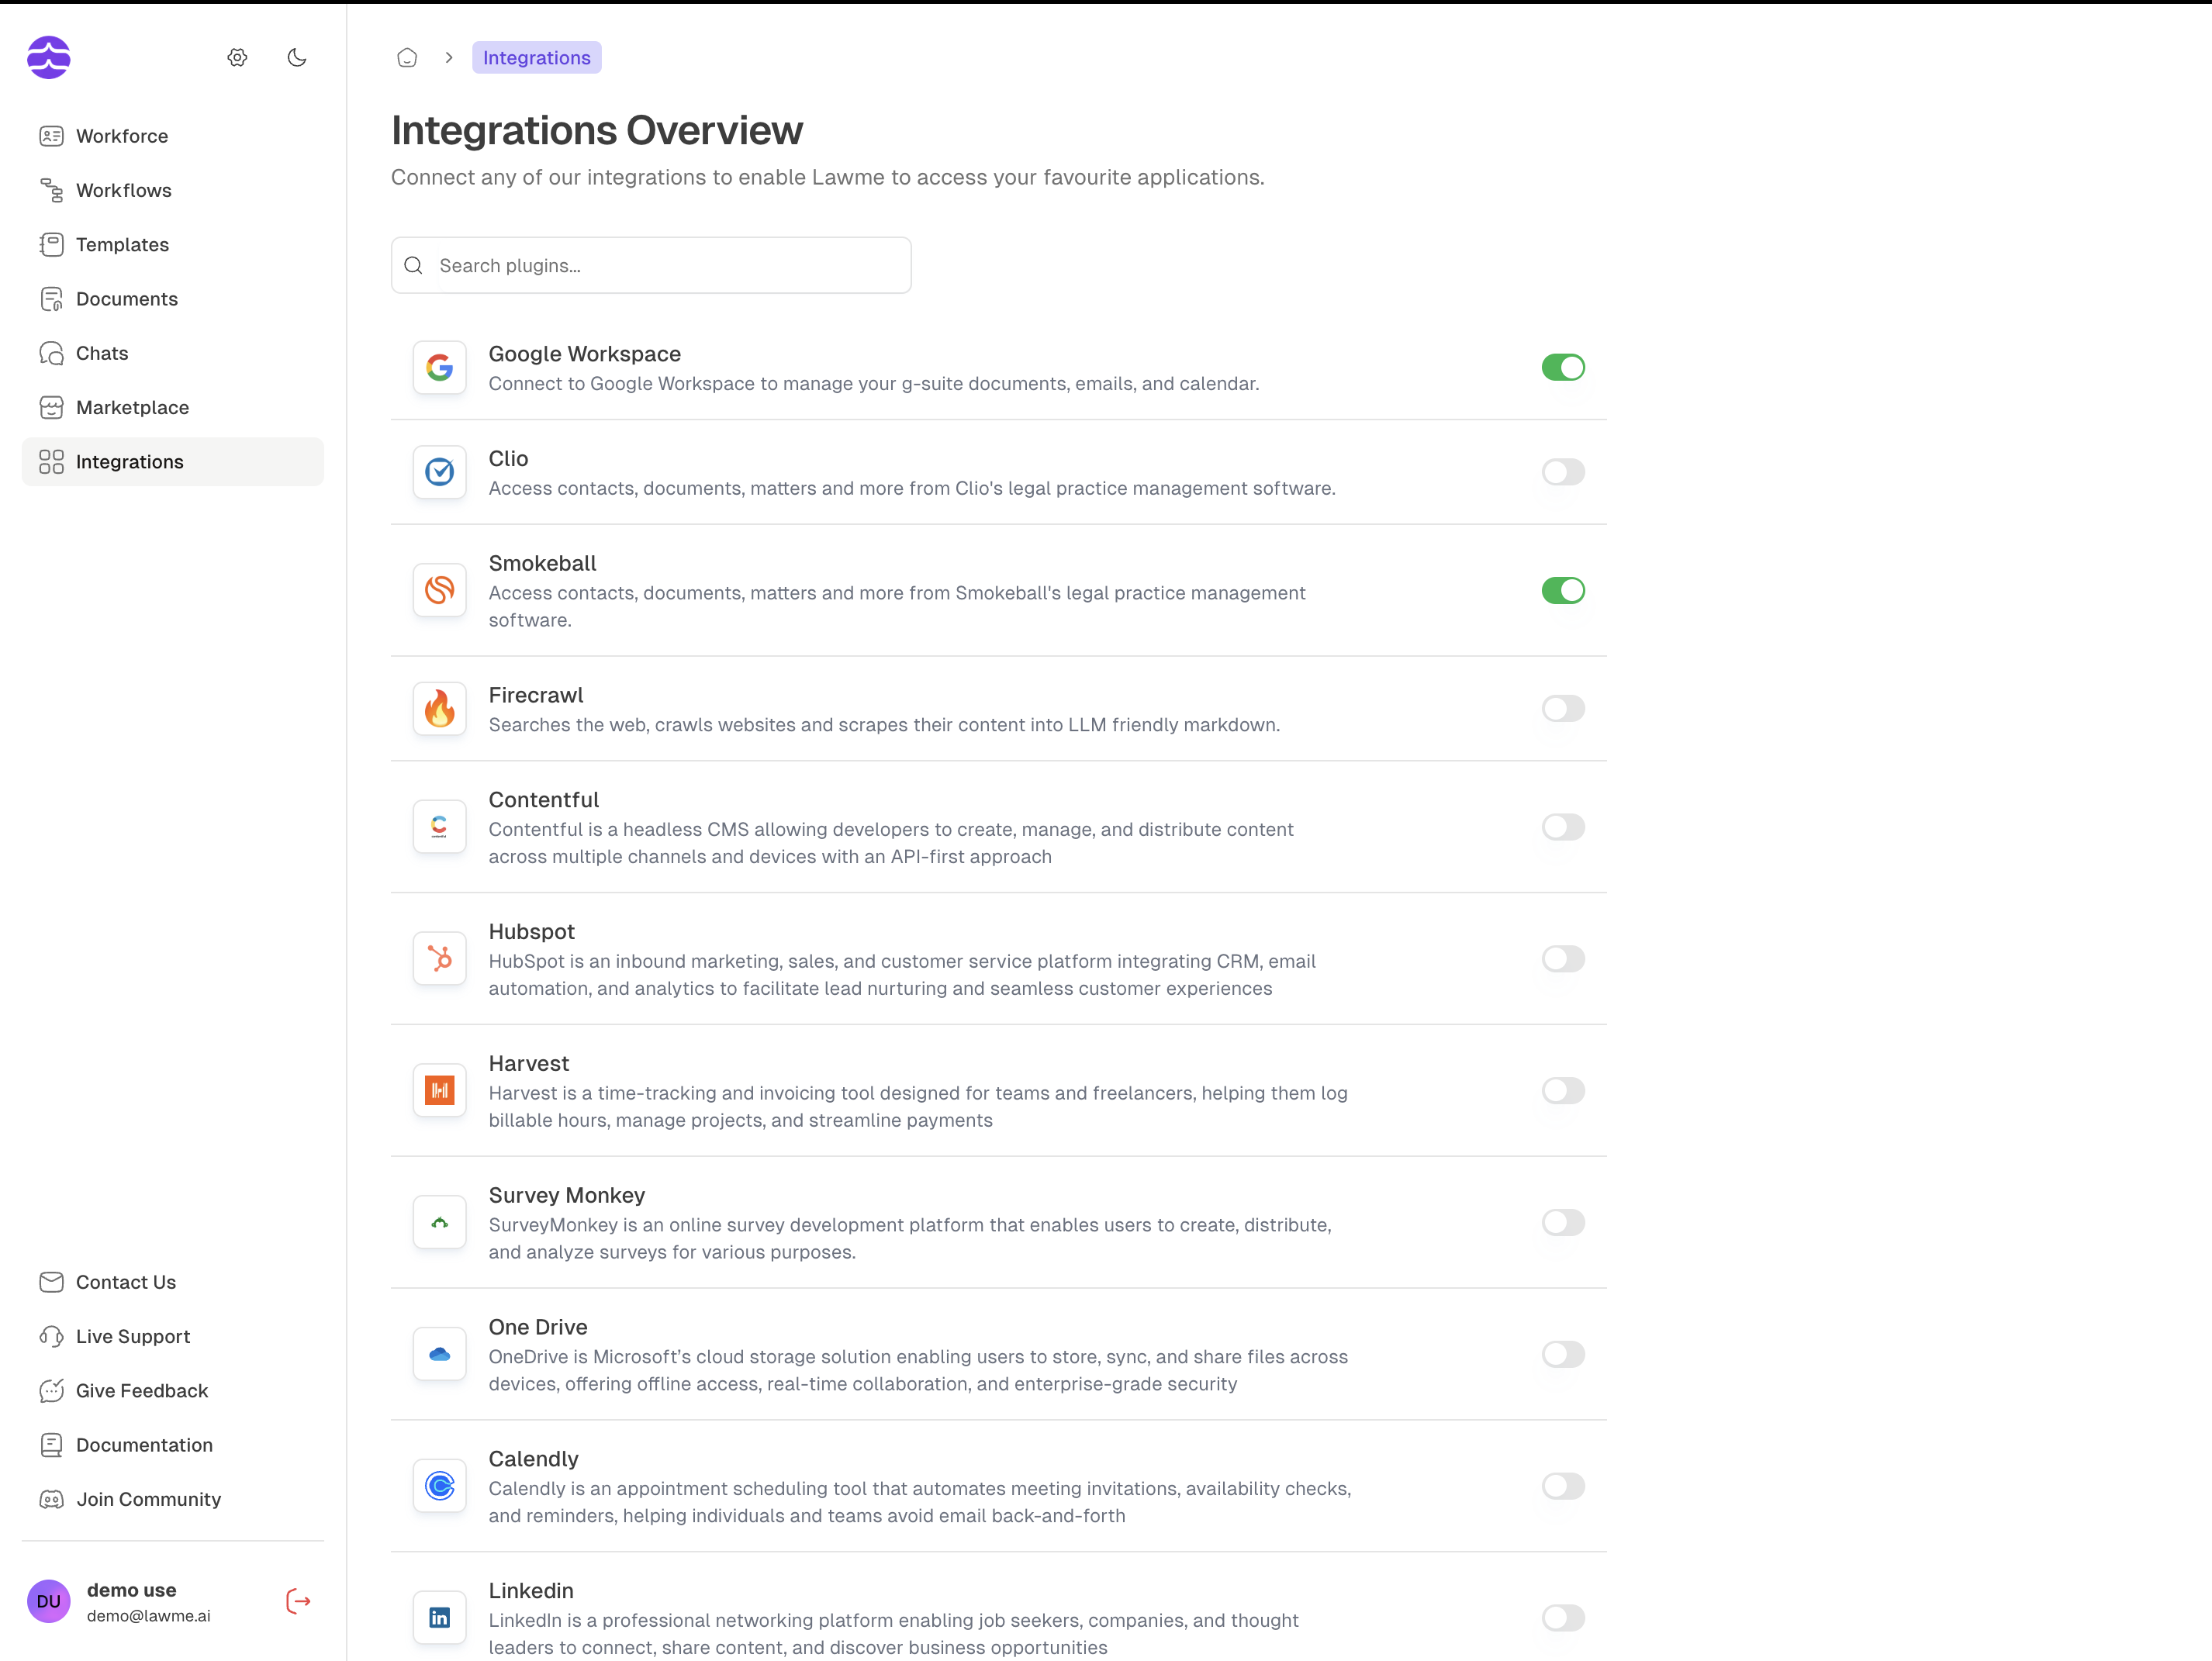Open the Live Support link
This screenshot has width=2212, height=1661.
point(132,1337)
